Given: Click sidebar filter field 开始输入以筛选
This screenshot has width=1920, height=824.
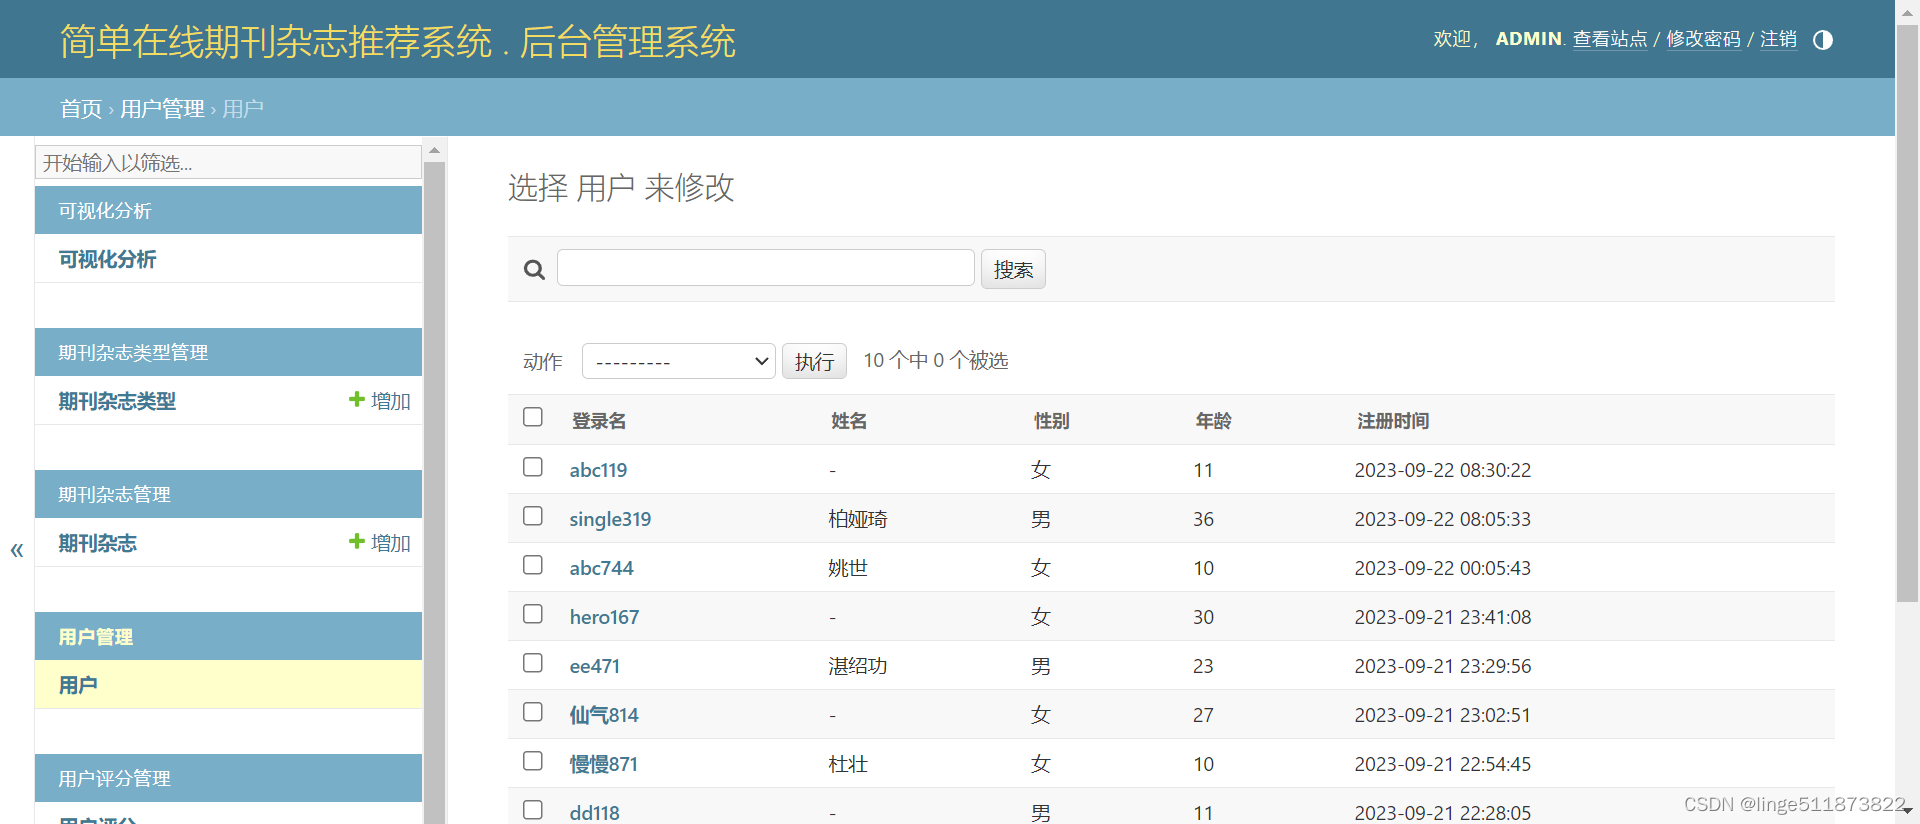Looking at the screenshot, I should pyautogui.click(x=228, y=162).
